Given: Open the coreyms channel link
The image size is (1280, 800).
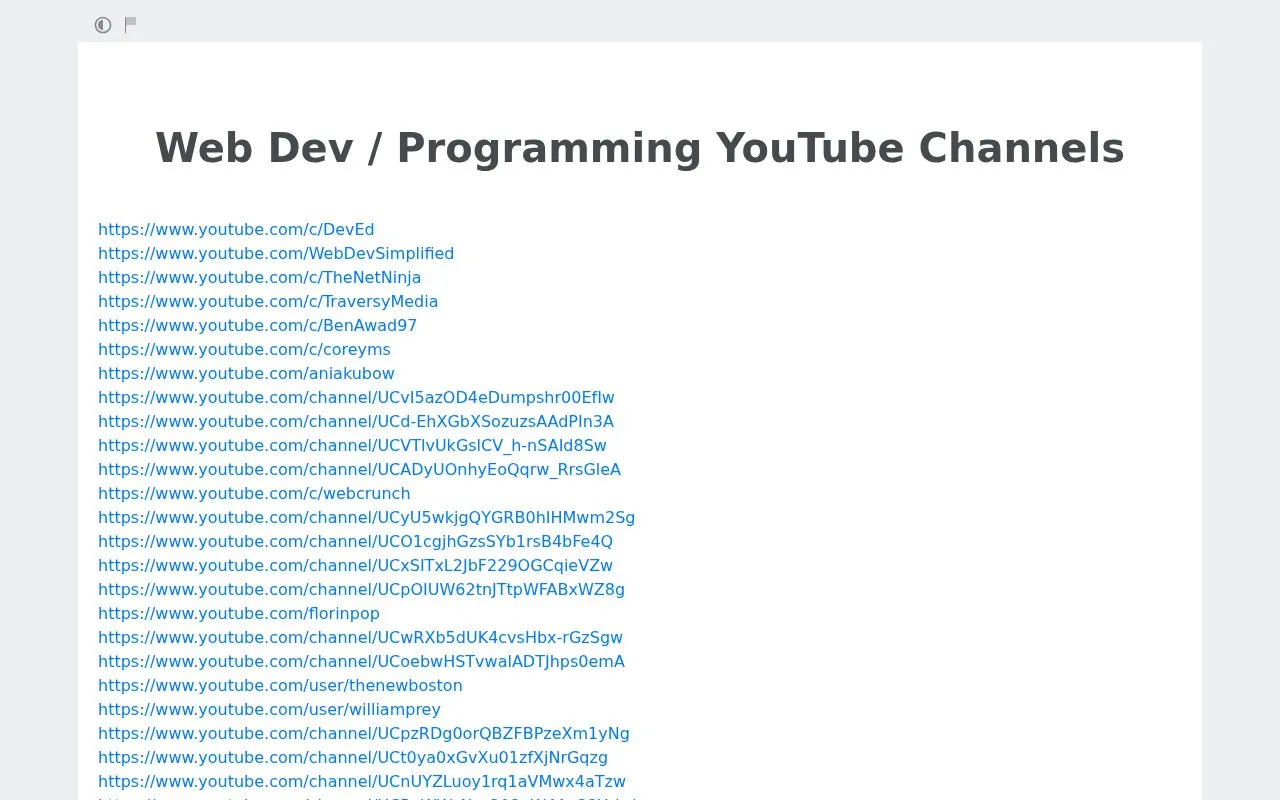Looking at the screenshot, I should click(x=244, y=349).
